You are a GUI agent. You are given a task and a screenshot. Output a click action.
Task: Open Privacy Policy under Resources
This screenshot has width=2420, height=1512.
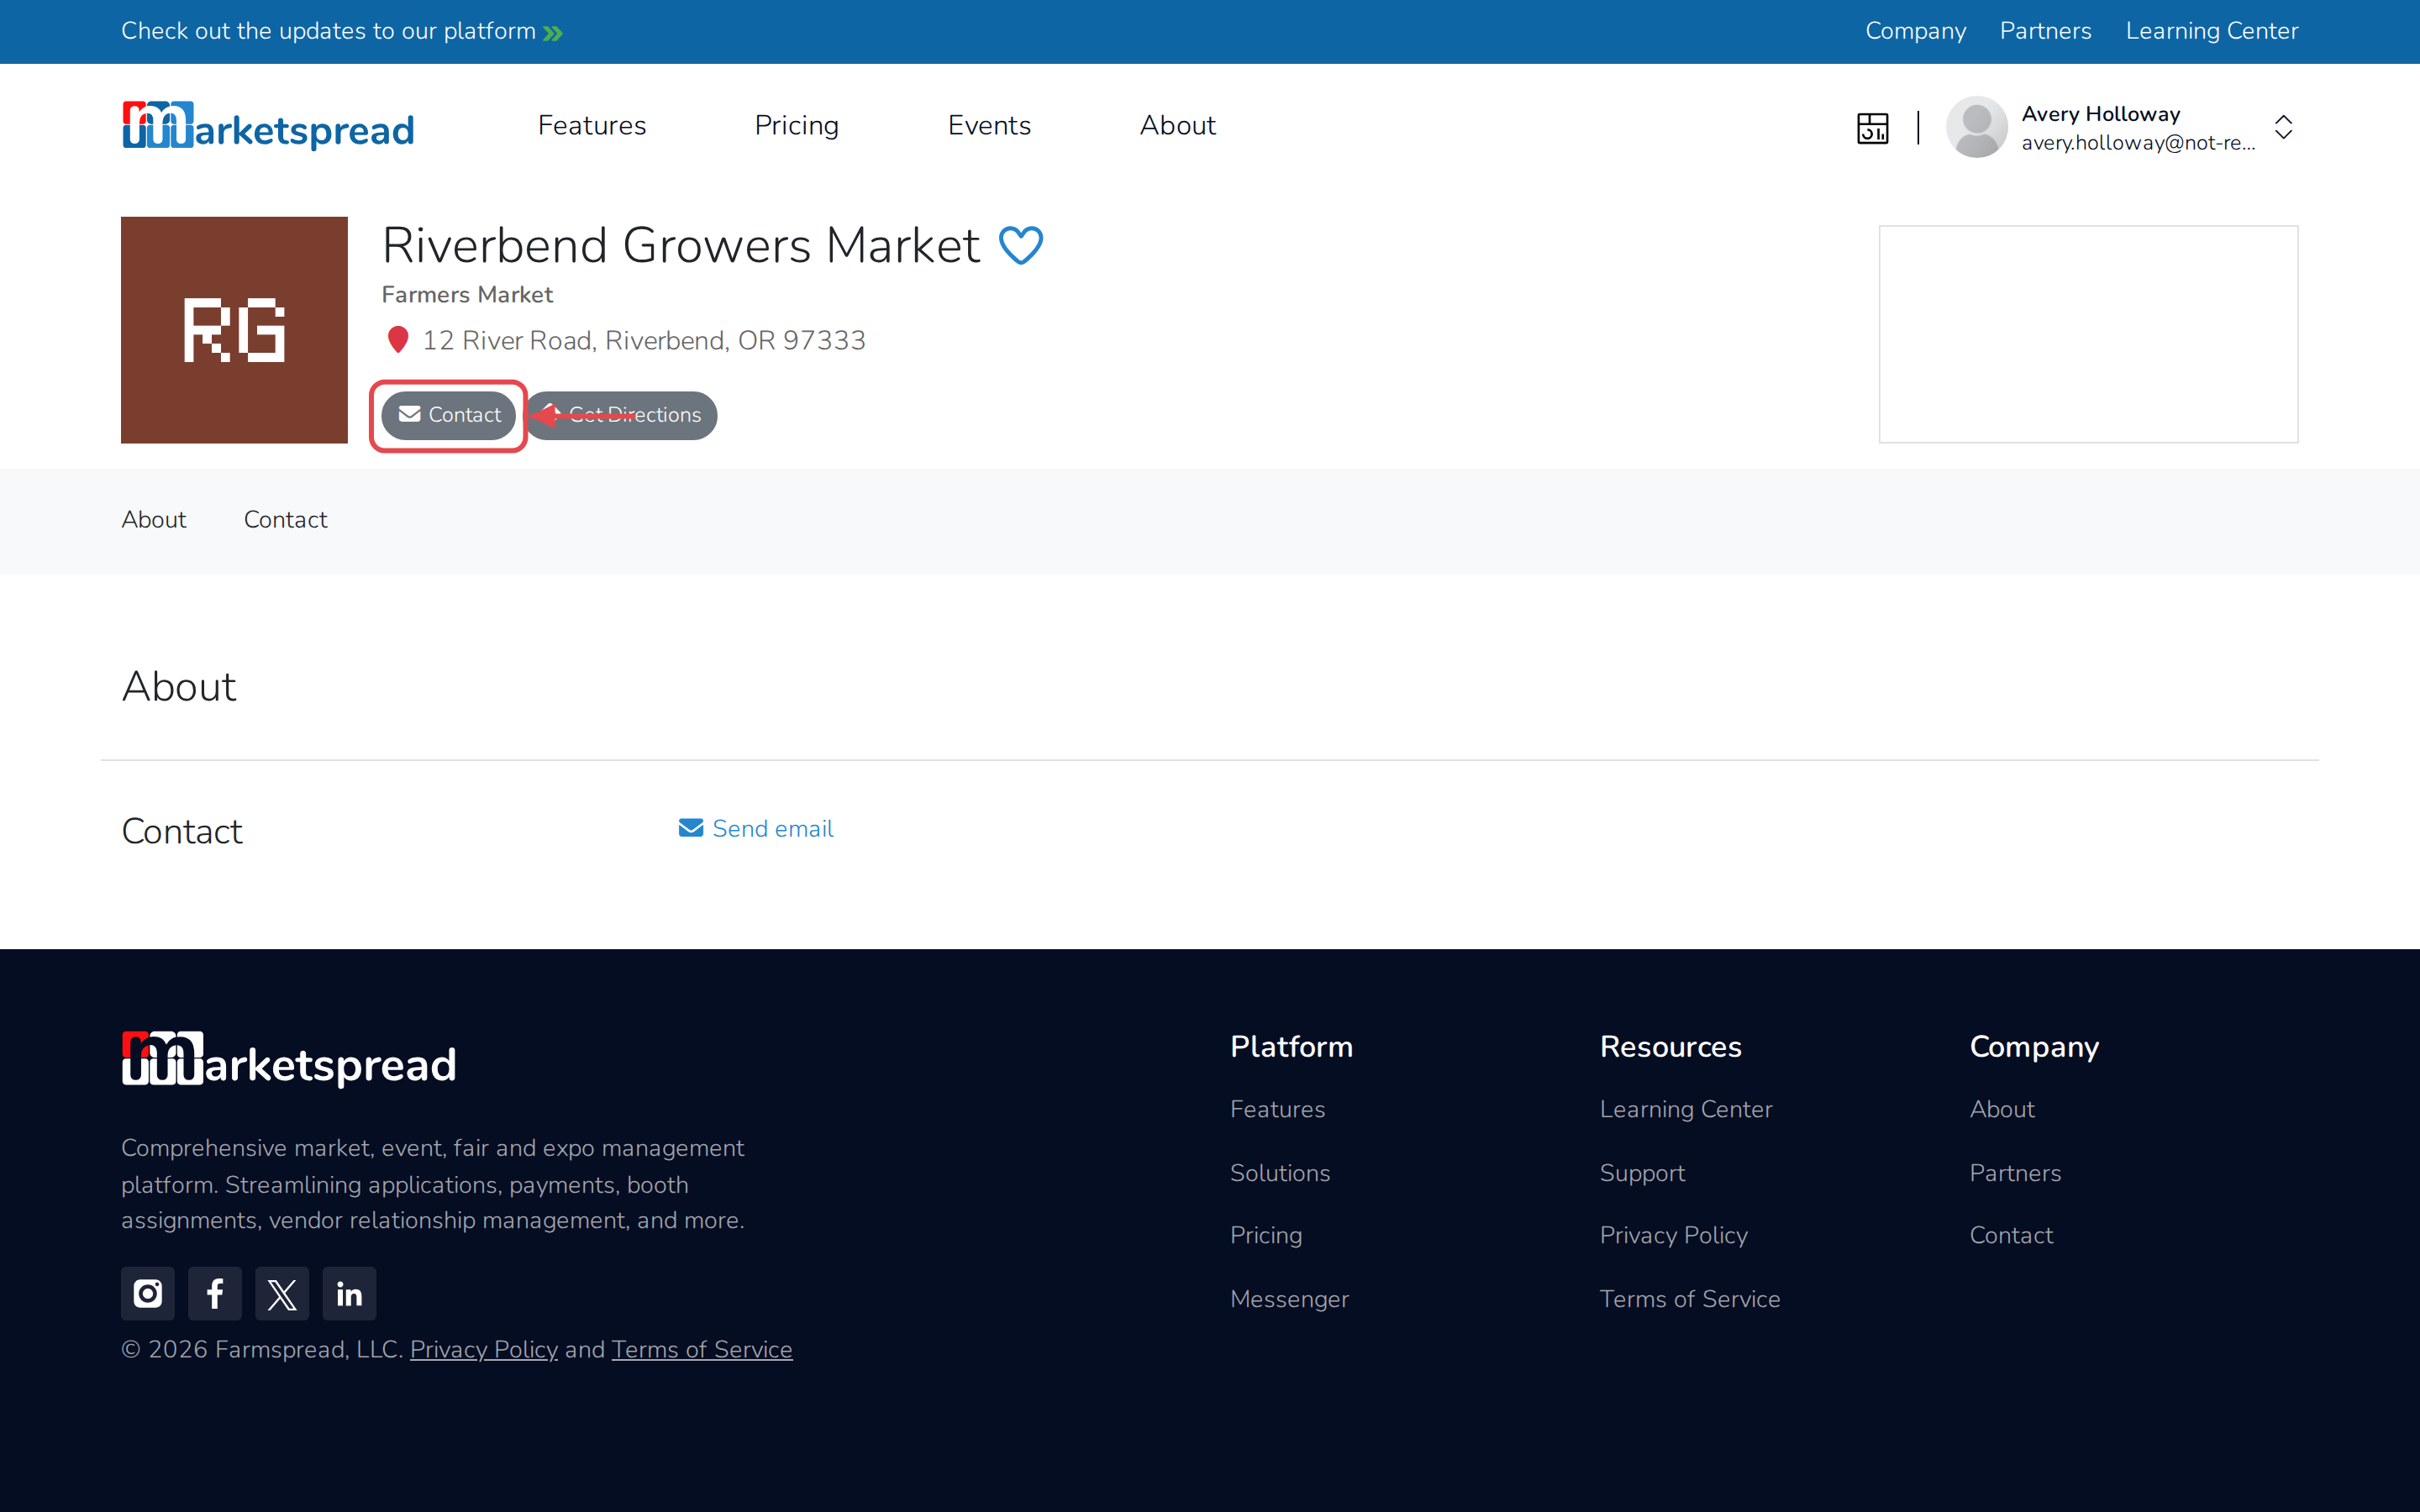pos(1673,1235)
